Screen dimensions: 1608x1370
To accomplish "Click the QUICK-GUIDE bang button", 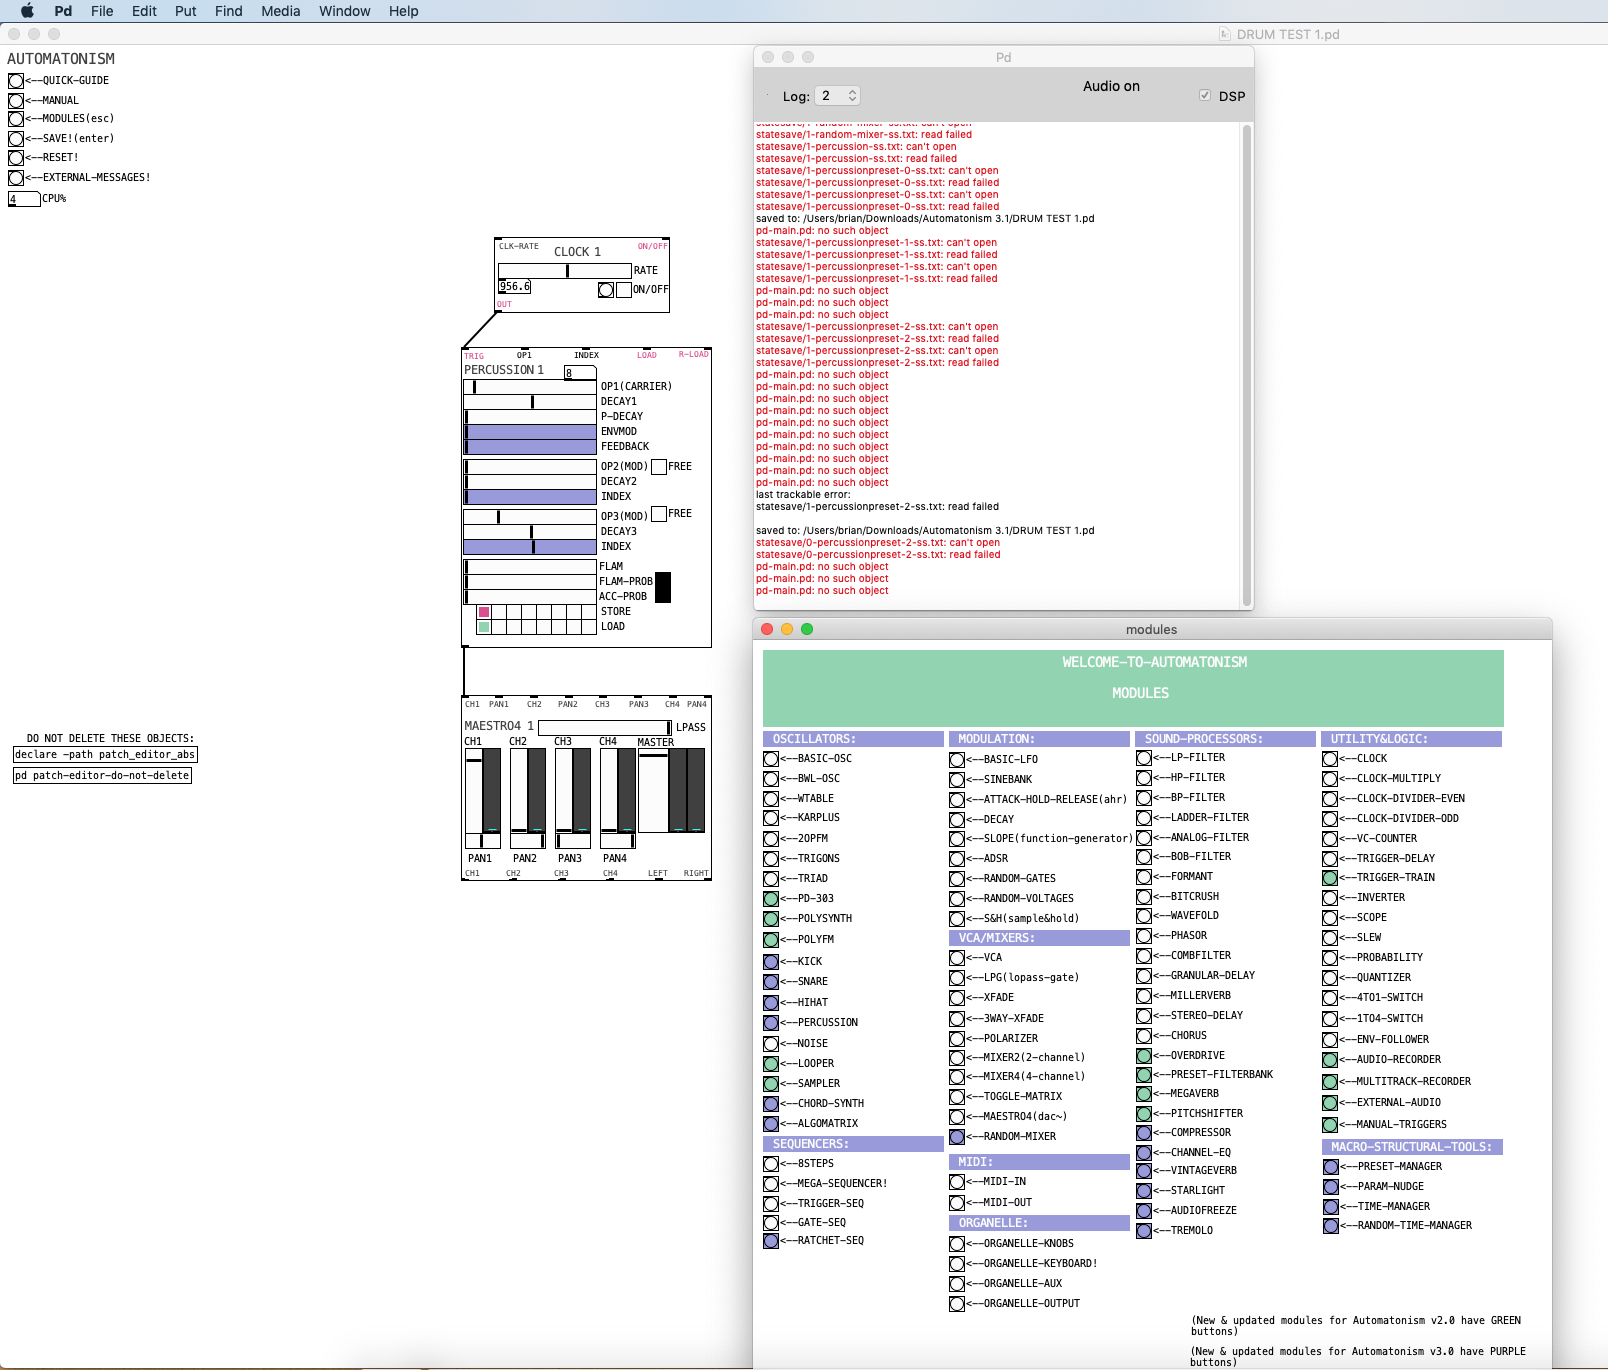I will pyautogui.click(x=16, y=81).
